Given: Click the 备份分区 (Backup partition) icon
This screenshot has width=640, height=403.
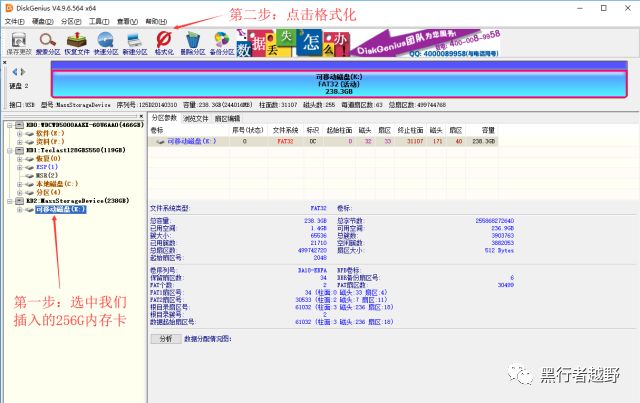Looking at the screenshot, I should (x=222, y=41).
